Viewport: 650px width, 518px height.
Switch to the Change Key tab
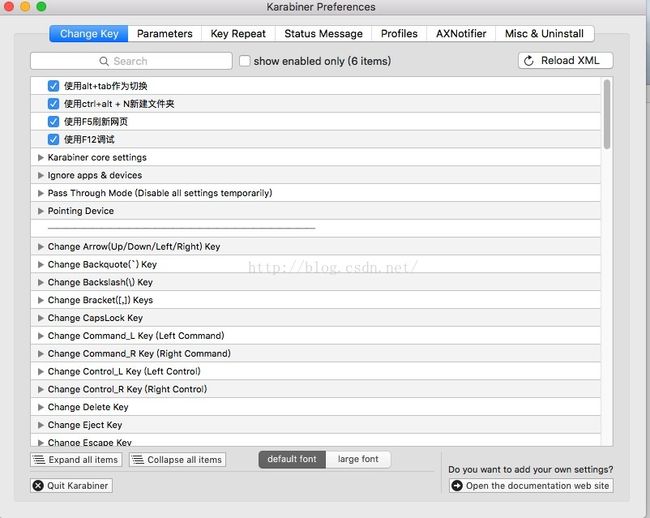89,34
